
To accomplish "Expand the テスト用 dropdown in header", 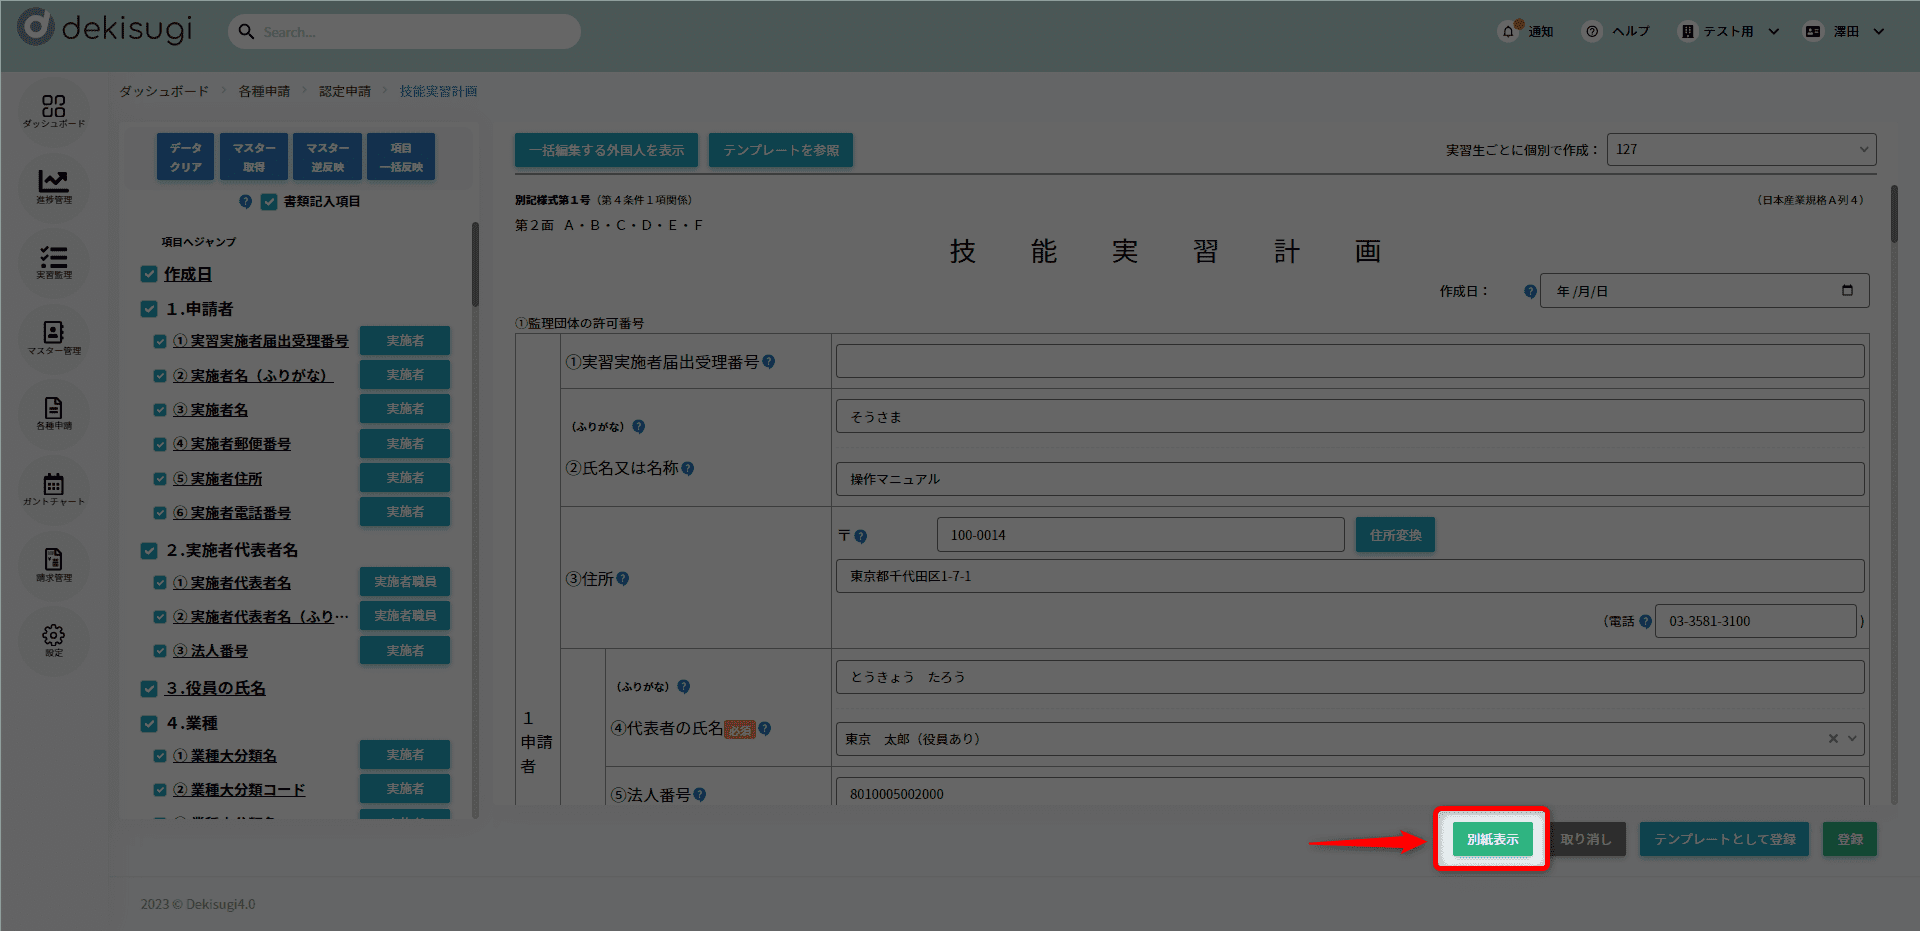I will pos(1774,32).
